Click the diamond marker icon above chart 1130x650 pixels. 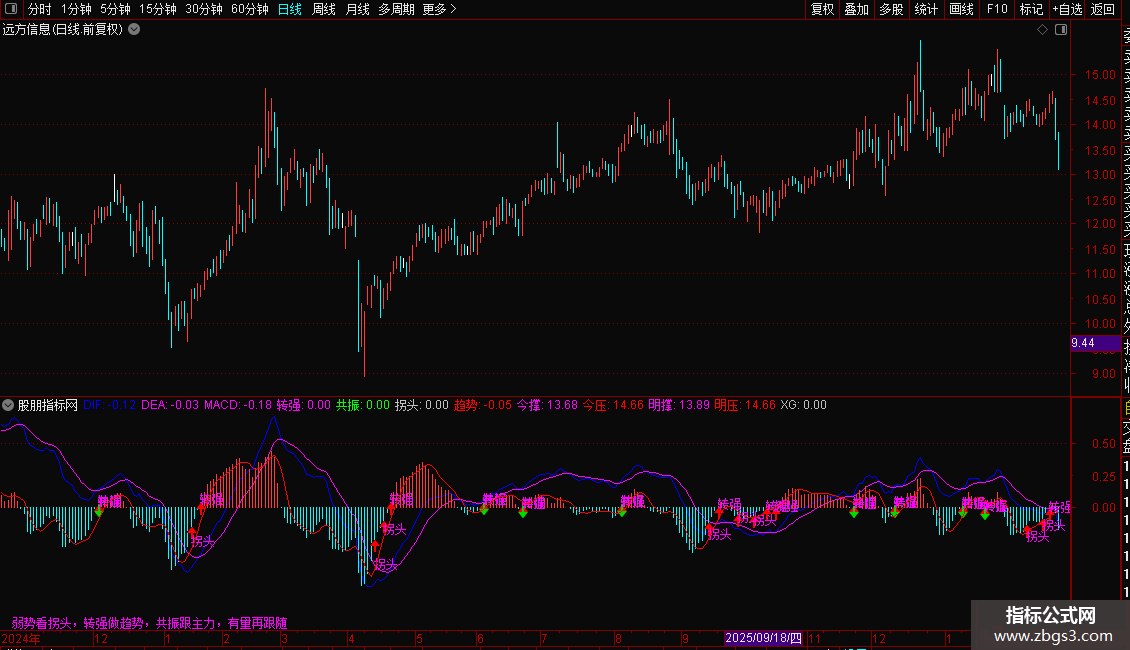(1042, 30)
